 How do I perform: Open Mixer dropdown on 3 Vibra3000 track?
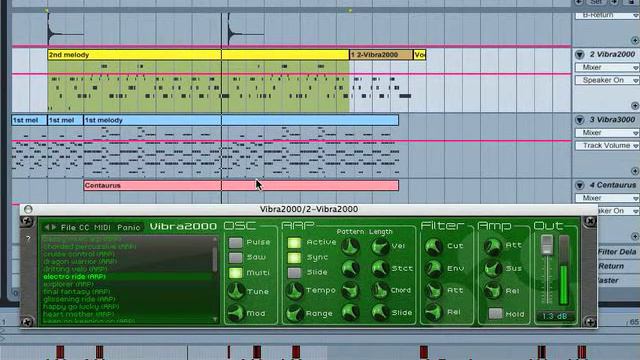607,133
